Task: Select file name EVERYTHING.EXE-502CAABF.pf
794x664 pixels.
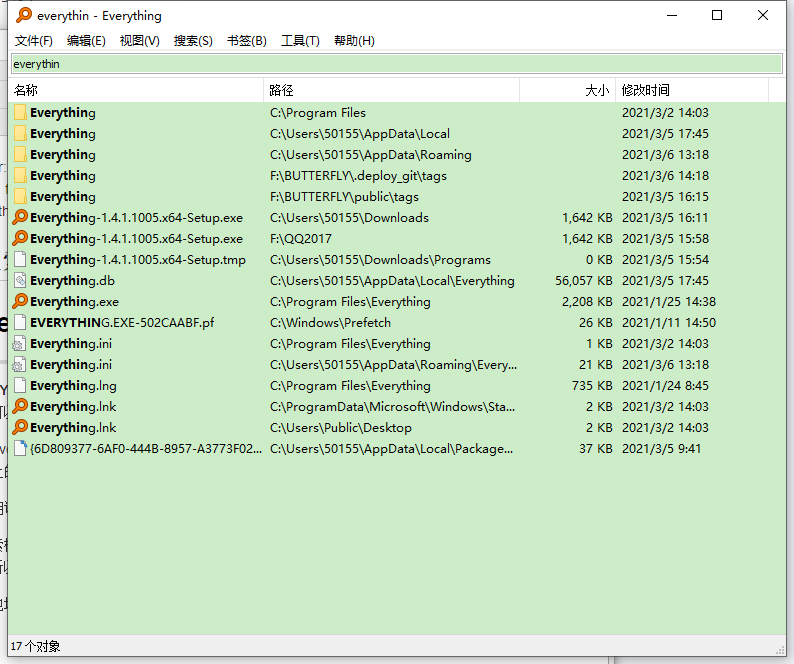Action: click(x=122, y=323)
